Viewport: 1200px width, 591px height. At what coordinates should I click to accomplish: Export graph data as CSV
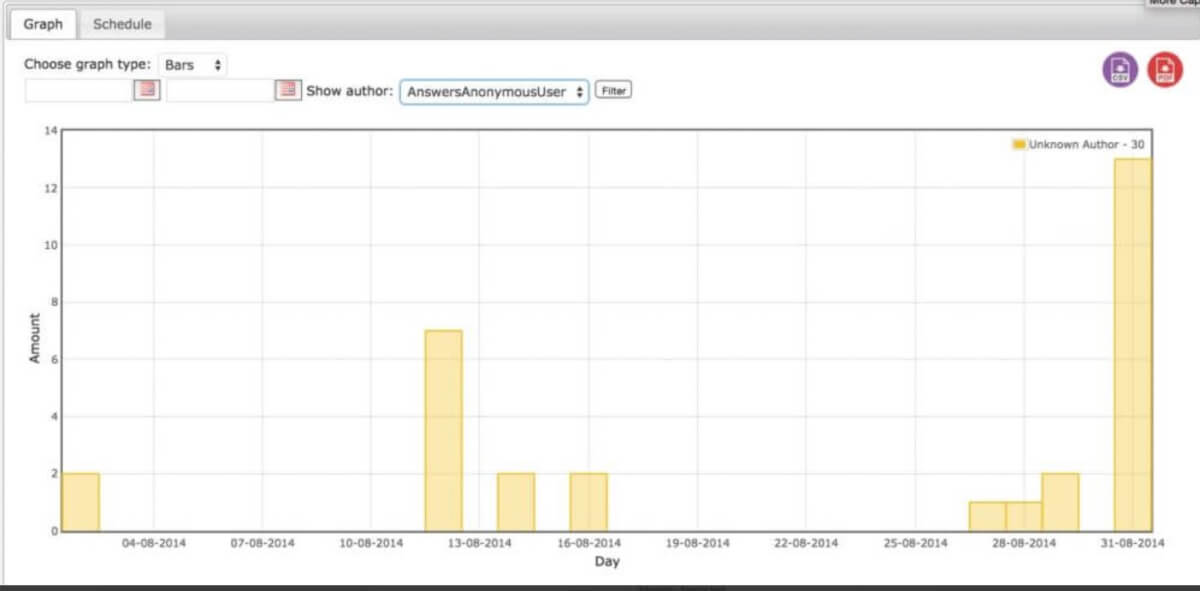pos(1120,70)
